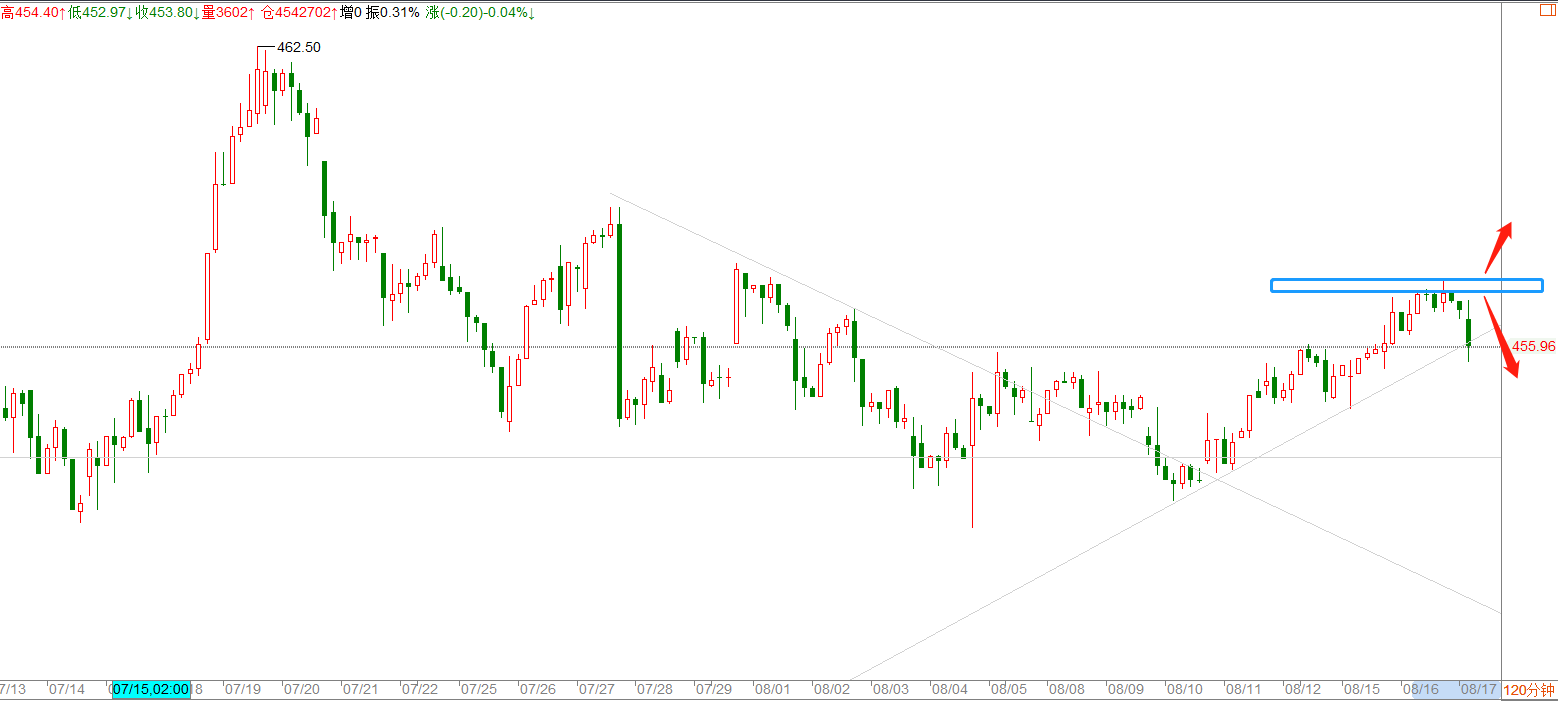
Task: Click the 07/22 date on the time axis
Action: (420, 690)
